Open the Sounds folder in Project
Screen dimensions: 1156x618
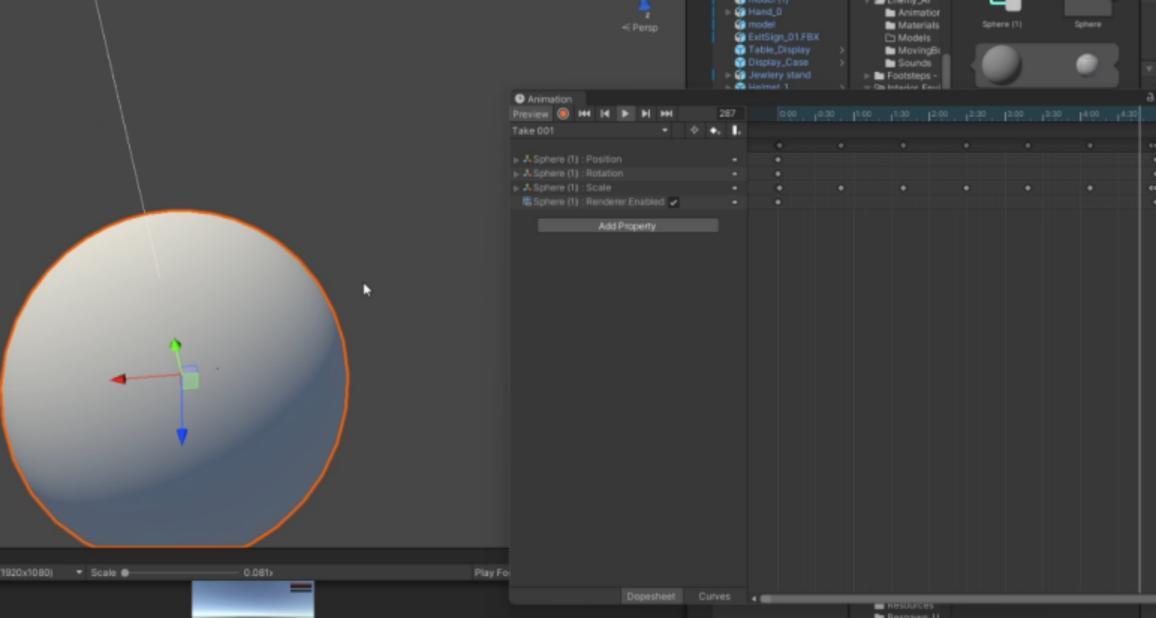(x=908, y=63)
